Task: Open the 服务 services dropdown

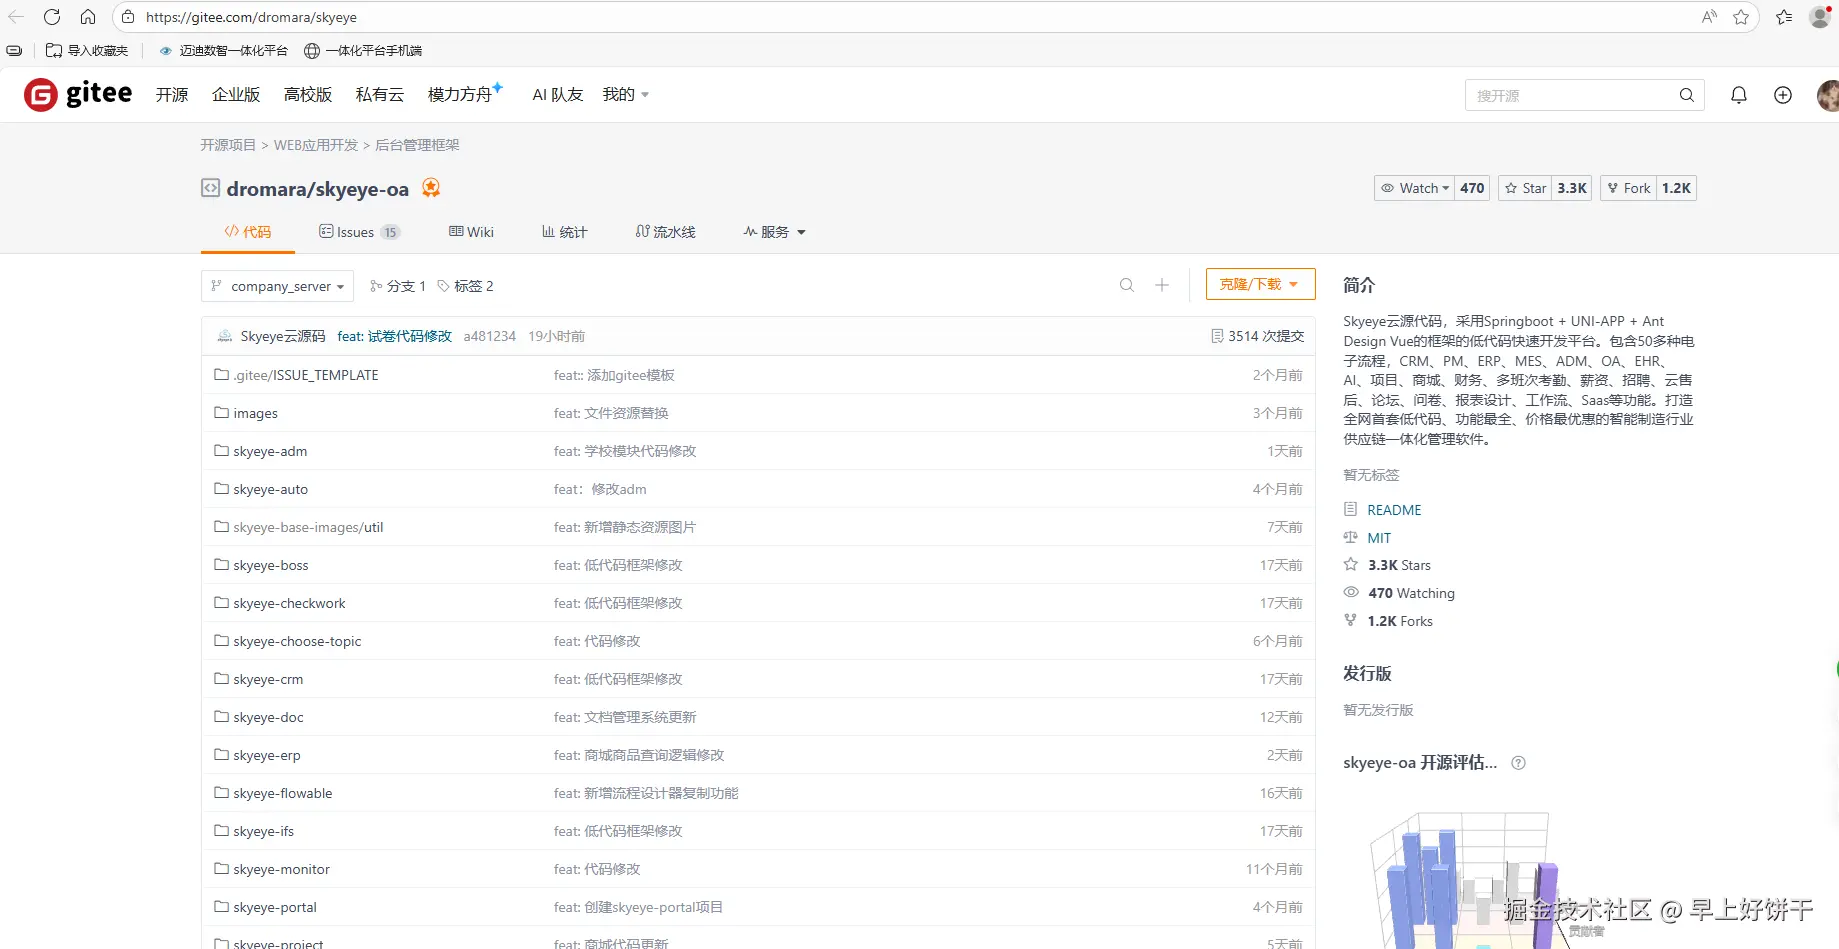Action: click(x=774, y=231)
